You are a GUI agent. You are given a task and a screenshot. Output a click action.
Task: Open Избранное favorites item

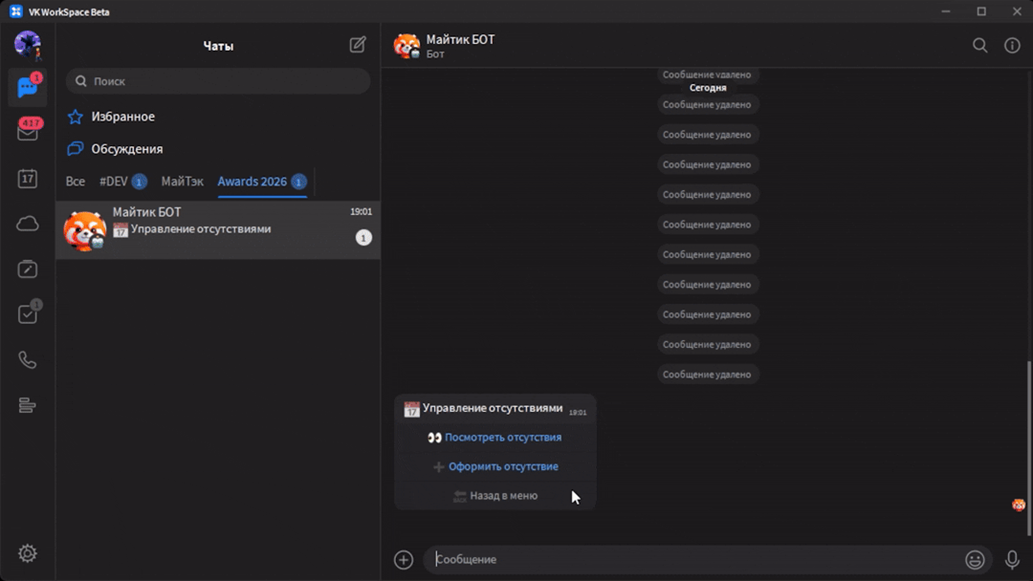click(122, 117)
